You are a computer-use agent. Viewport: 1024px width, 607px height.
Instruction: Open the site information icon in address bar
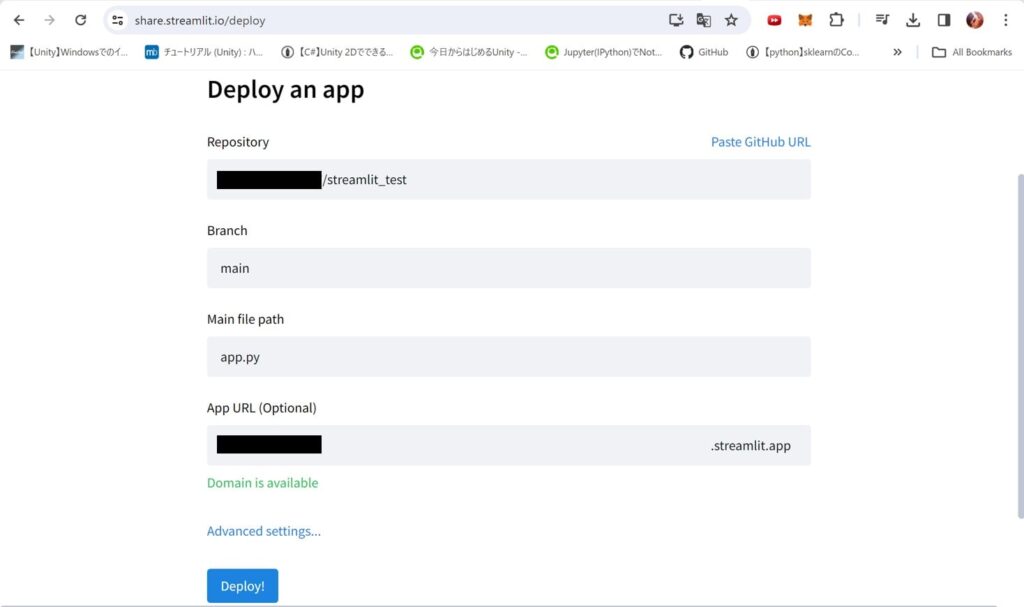pyautogui.click(x=118, y=20)
